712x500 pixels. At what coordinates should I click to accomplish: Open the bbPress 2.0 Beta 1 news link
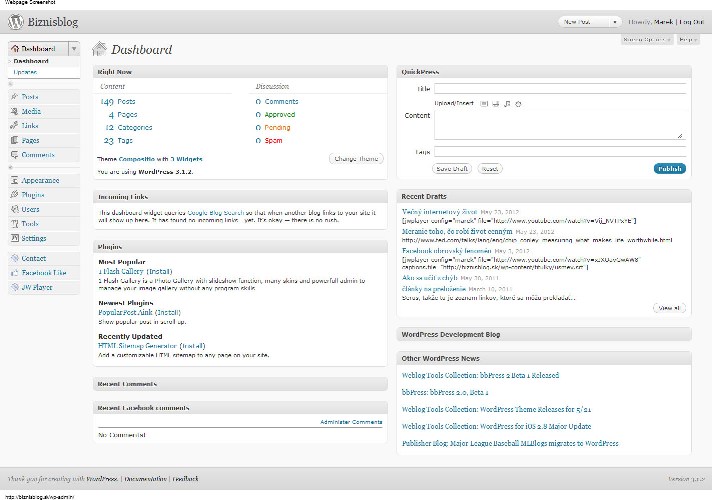[x=445, y=392]
